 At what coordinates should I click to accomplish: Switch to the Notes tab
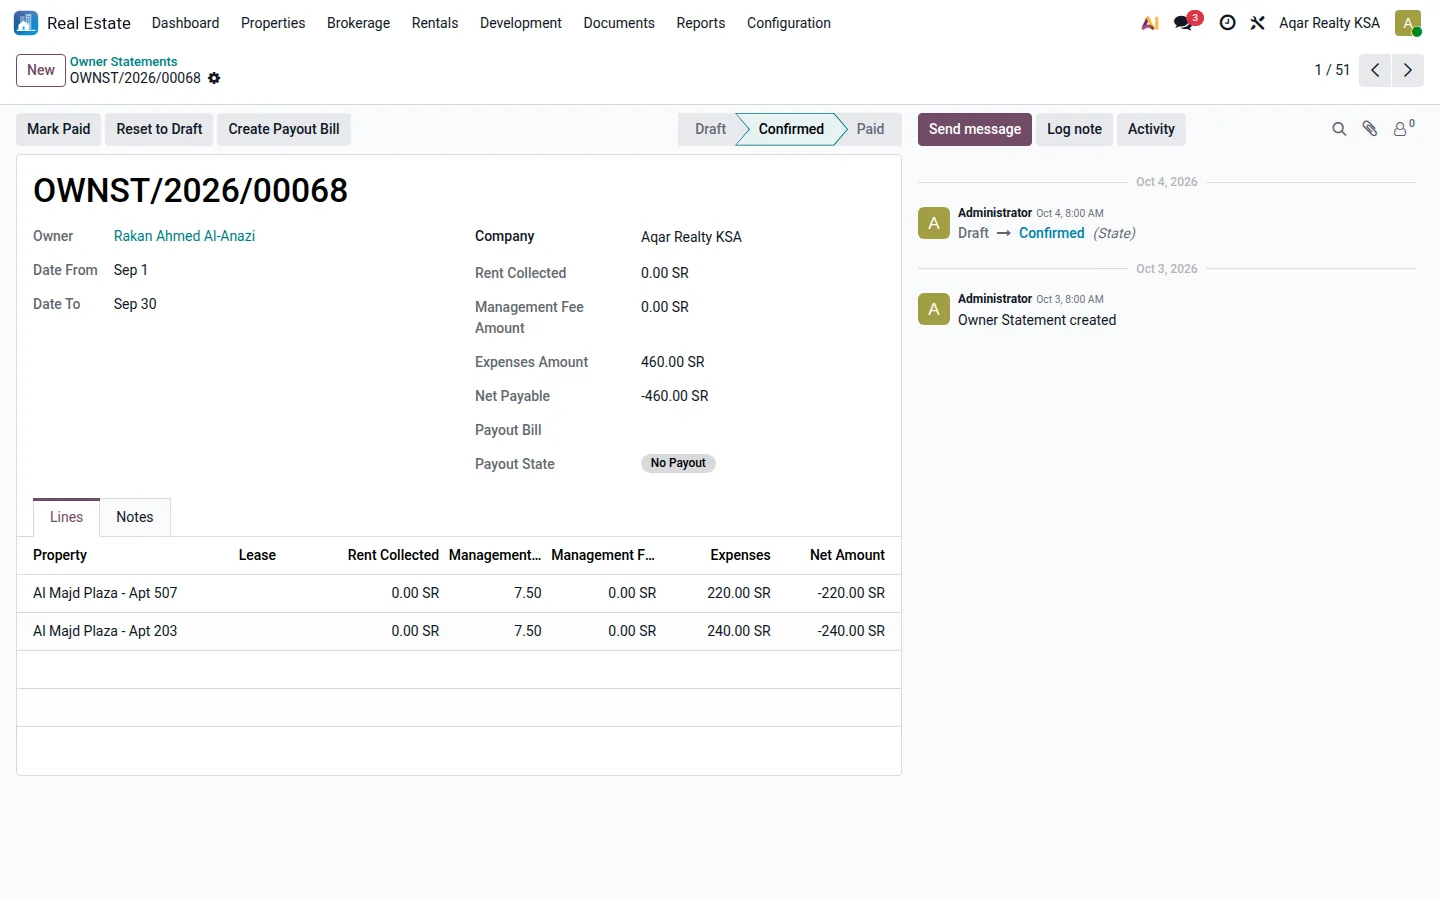coord(135,517)
